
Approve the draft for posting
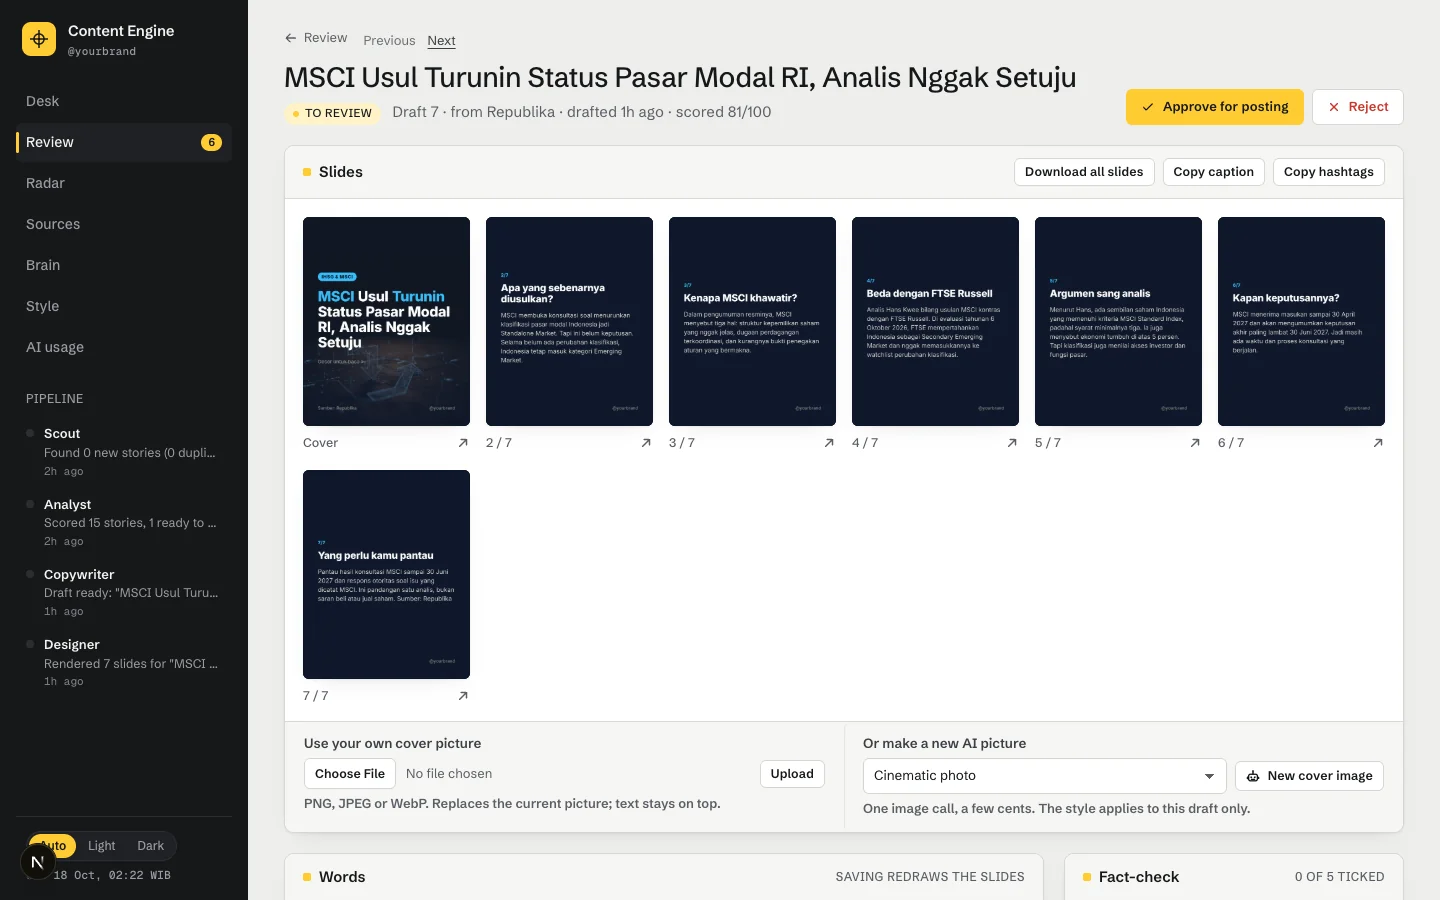(1215, 107)
